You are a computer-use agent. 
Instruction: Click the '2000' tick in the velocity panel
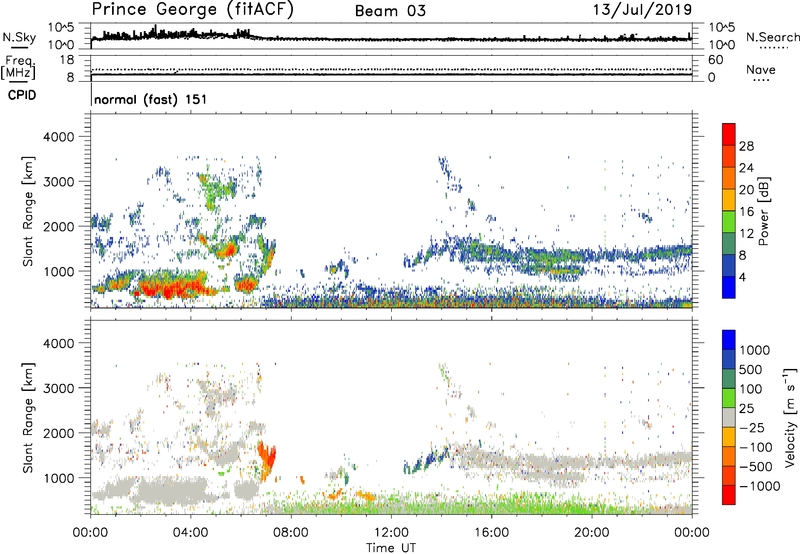(59, 433)
